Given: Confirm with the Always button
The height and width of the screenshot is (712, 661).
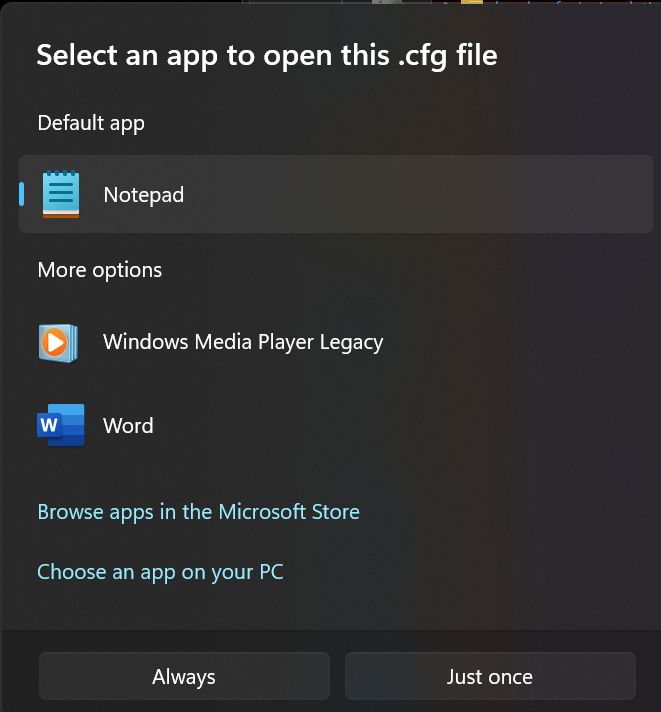Looking at the screenshot, I should coord(184,676).
